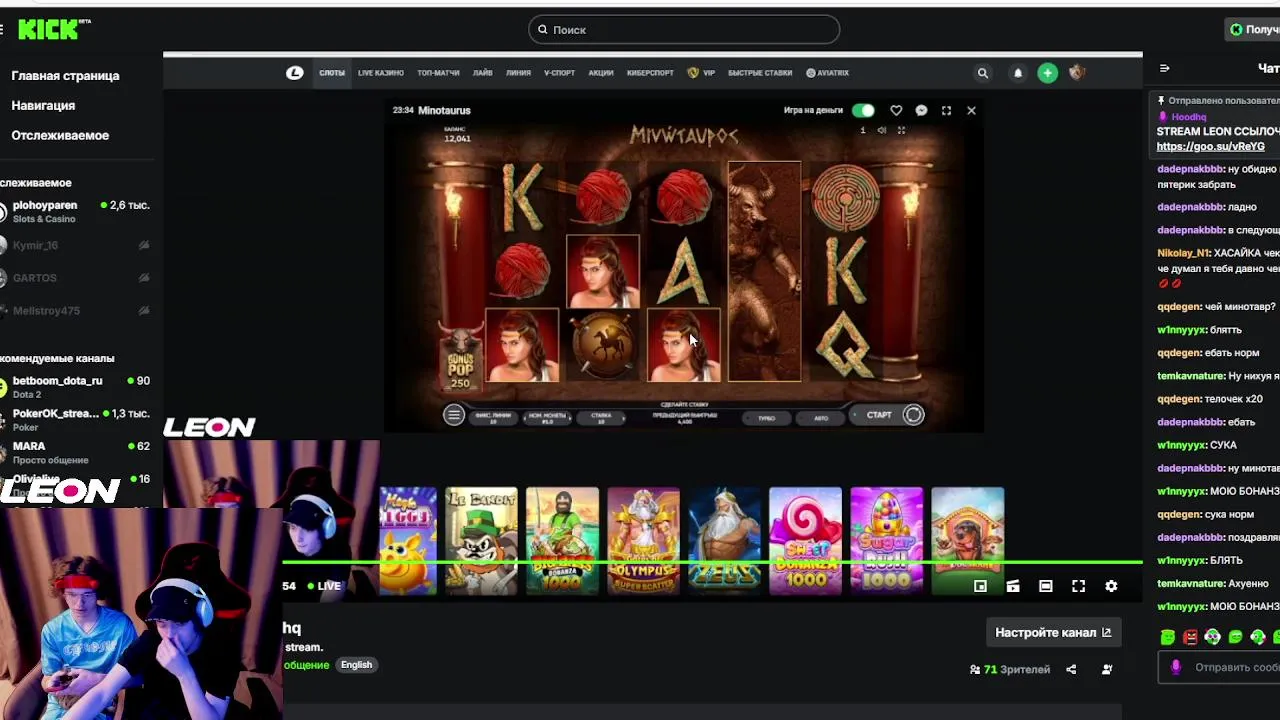The width and height of the screenshot is (1280, 720).
Task: Open the casino user avatar menu
Action: 1077,73
